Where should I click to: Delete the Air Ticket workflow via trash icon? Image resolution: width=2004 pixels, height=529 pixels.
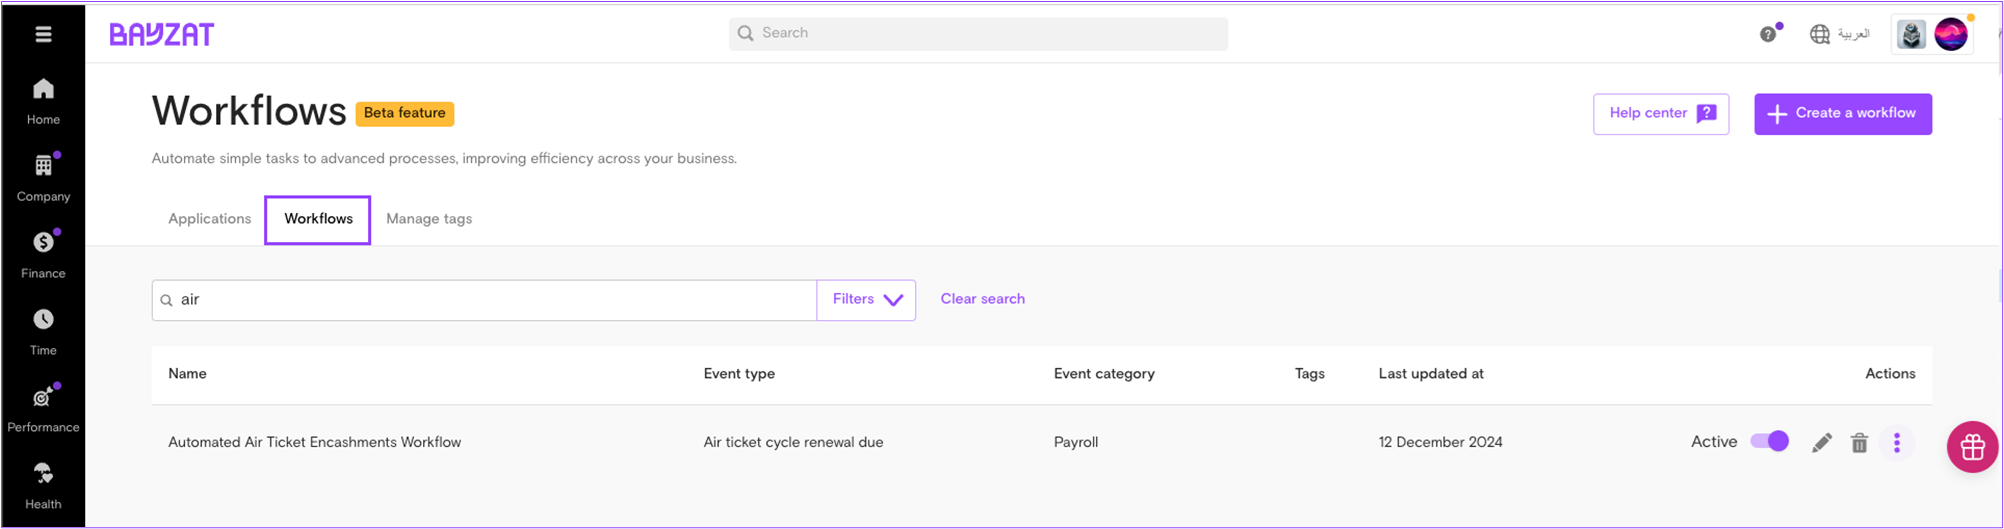(1859, 443)
